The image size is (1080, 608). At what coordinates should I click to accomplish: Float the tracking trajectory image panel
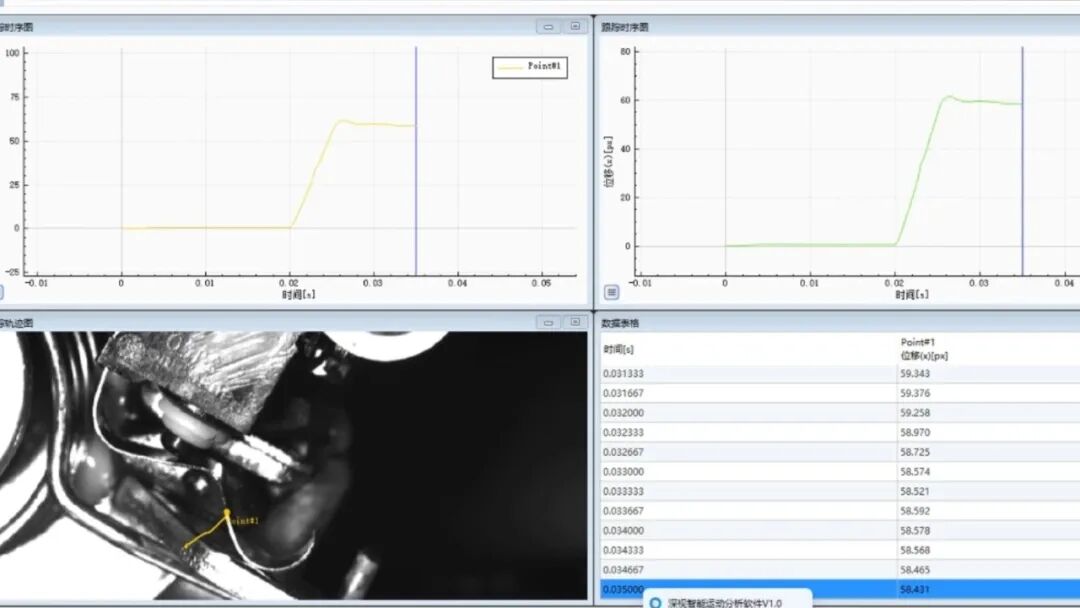click(548, 322)
